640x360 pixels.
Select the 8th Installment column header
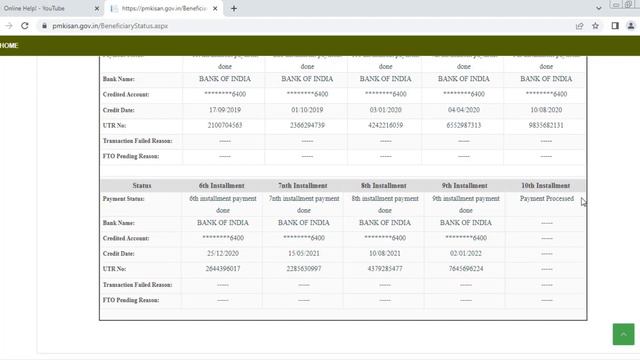tap(384, 186)
